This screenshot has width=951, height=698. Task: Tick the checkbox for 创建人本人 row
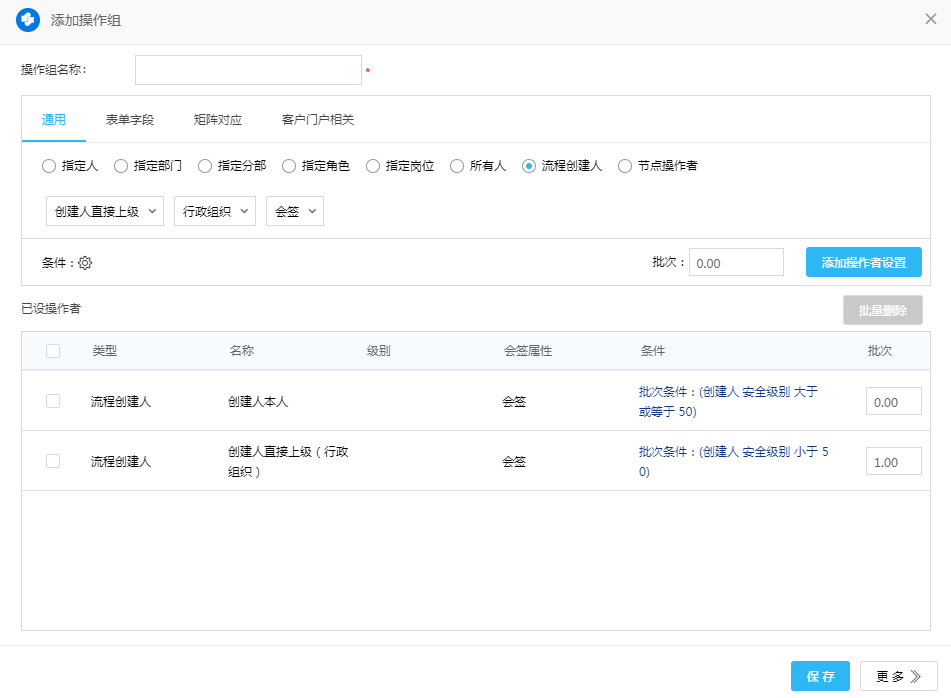point(53,401)
